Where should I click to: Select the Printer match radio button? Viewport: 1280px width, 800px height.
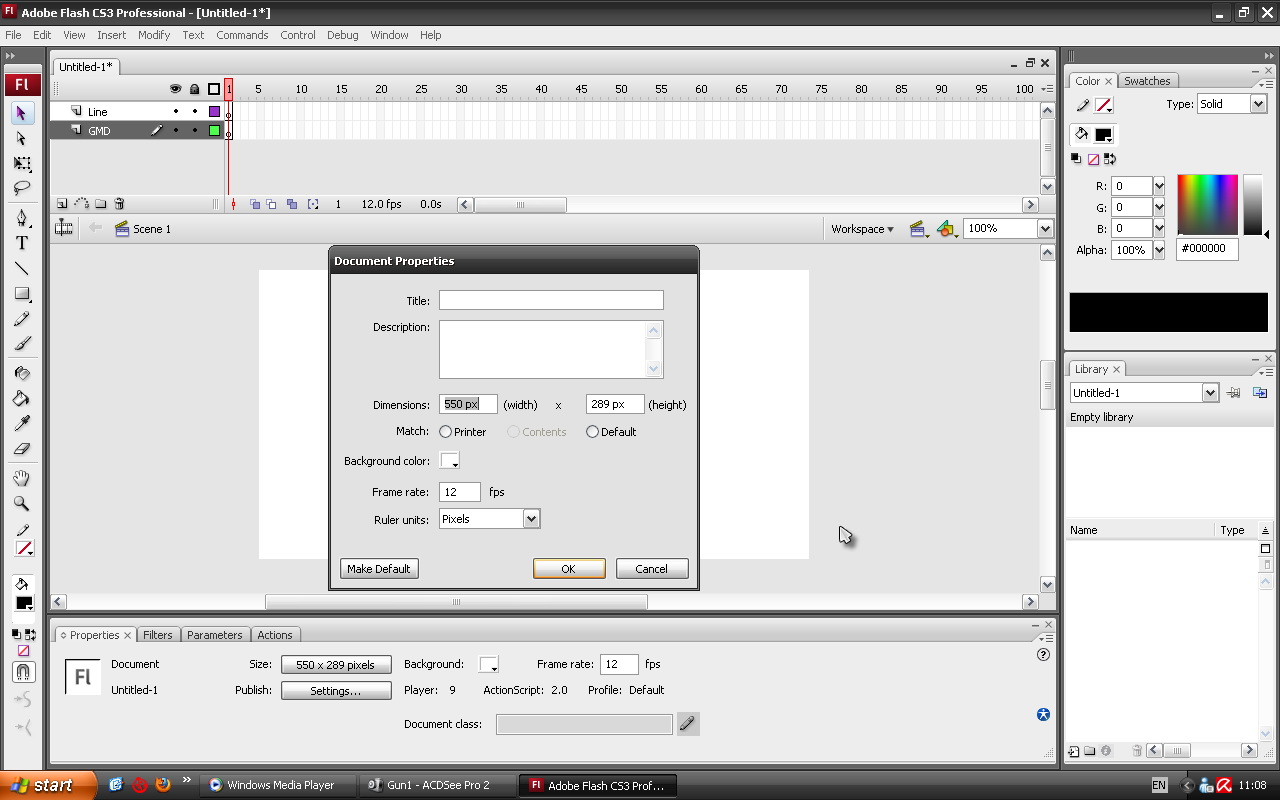(x=446, y=432)
